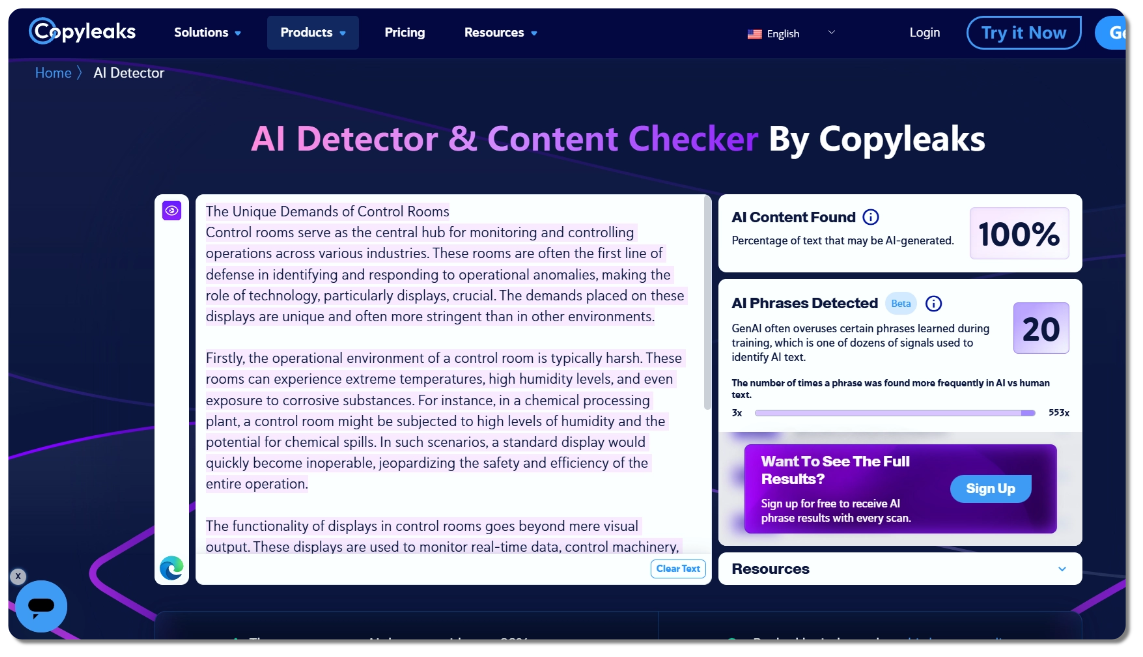Click the Sign Up button
The image size is (1143, 657).
pos(990,488)
